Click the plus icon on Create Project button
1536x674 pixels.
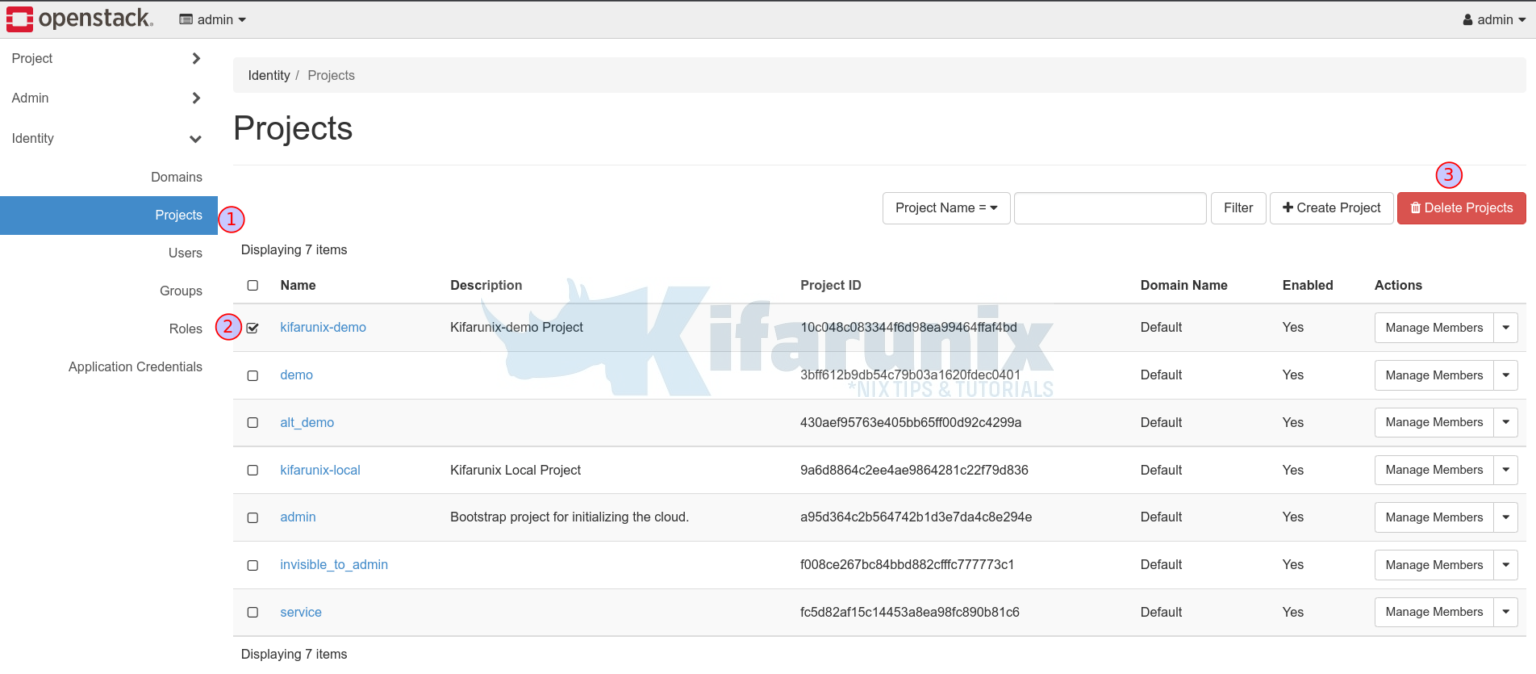(1289, 208)
